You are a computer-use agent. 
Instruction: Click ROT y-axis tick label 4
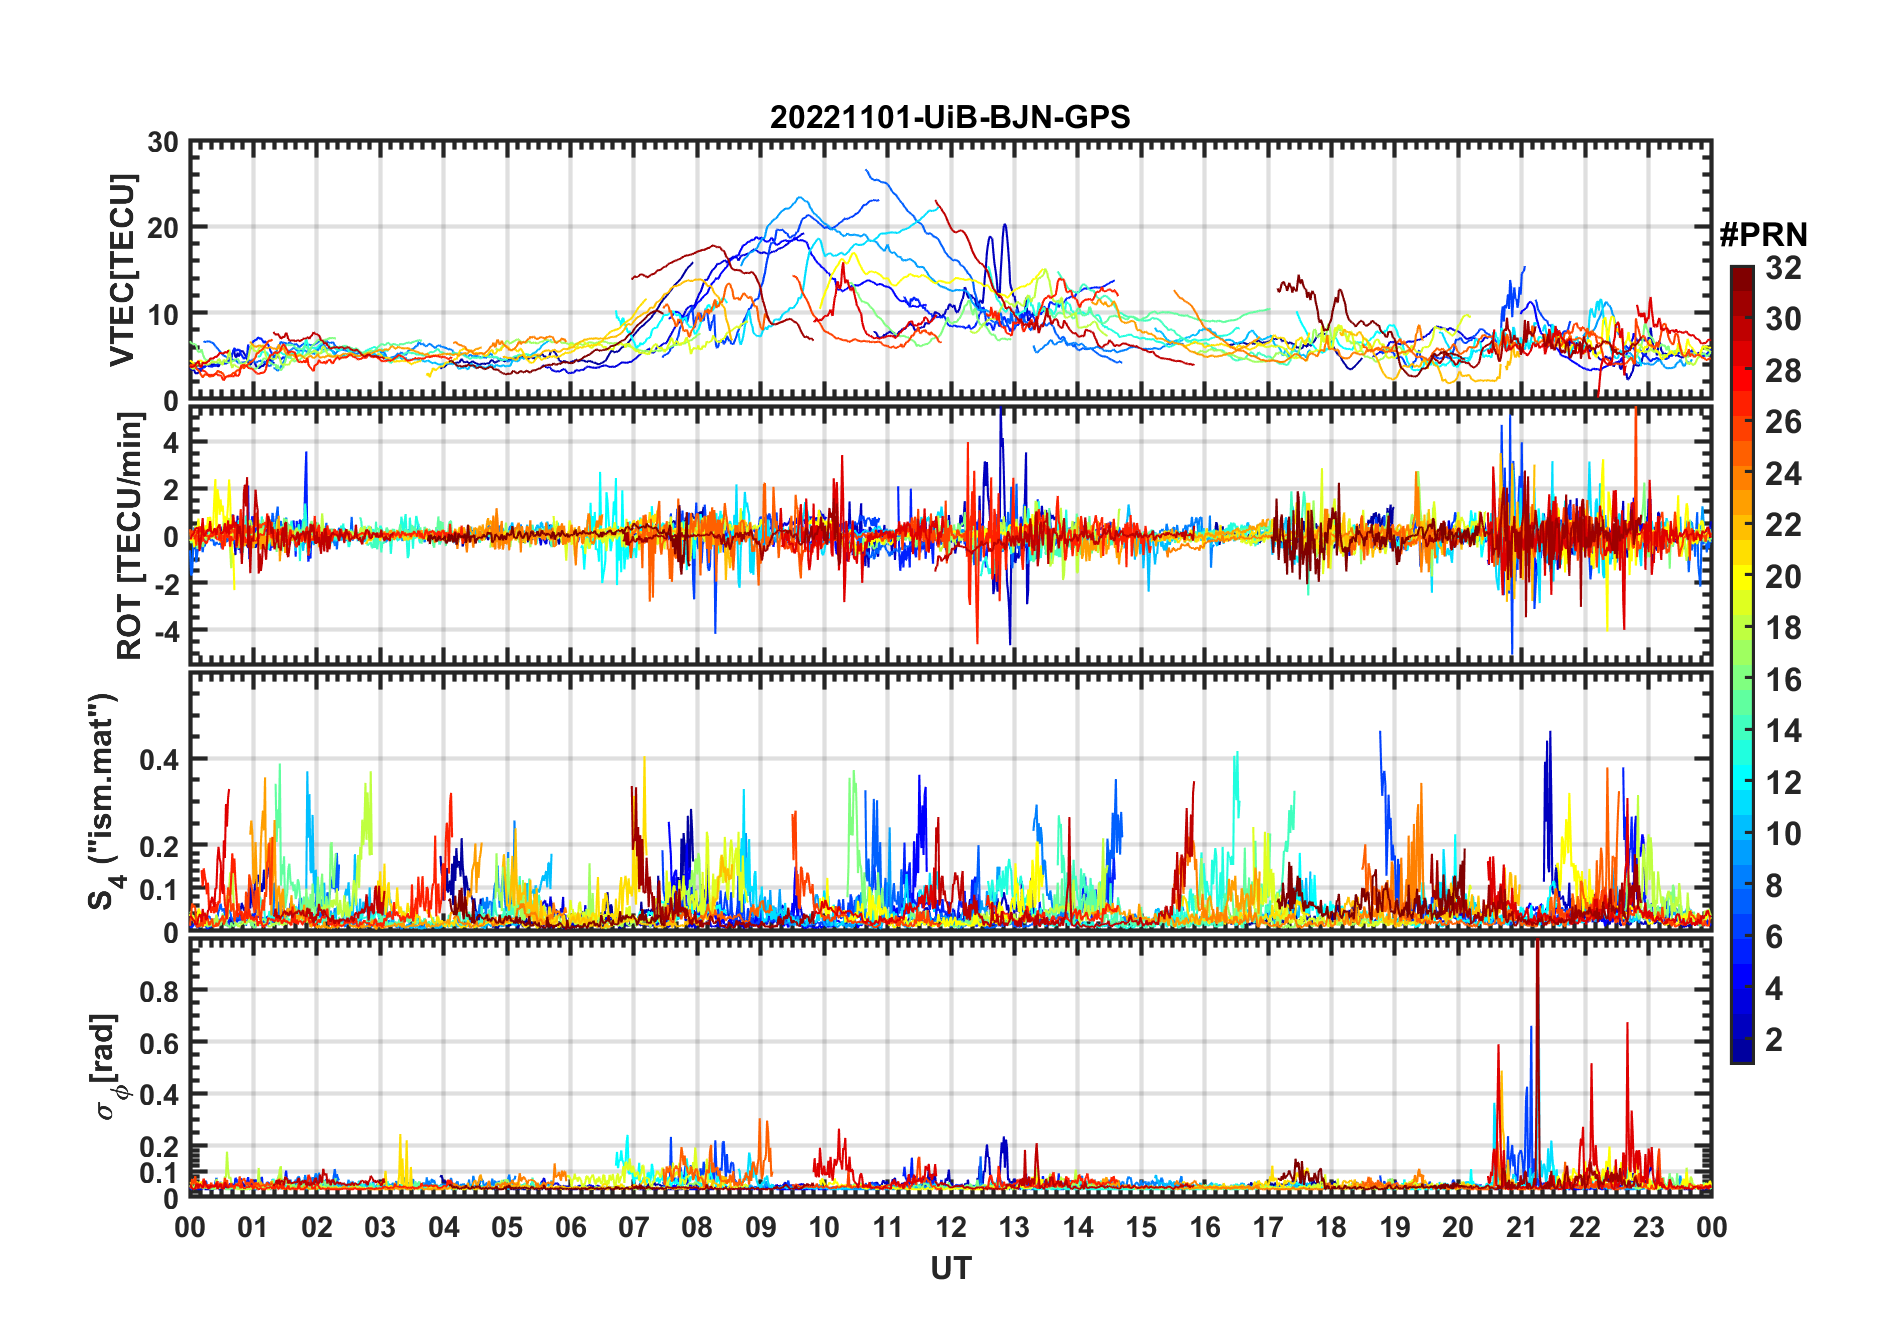[x=171, y=443]
